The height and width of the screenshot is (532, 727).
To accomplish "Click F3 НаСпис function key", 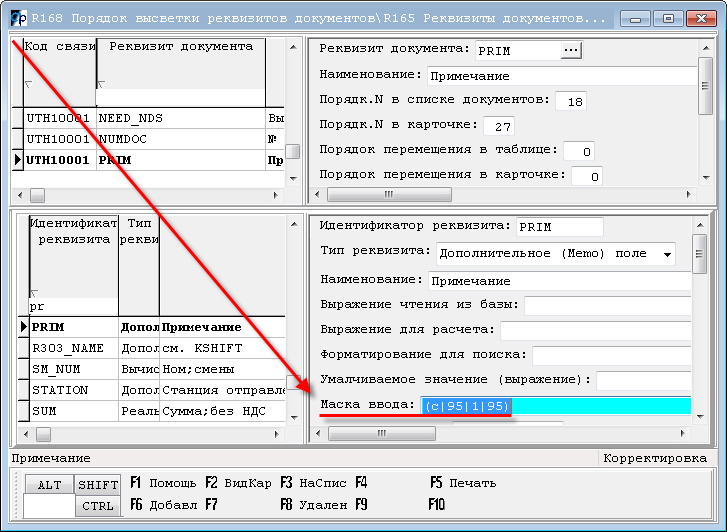I will 313,483.
